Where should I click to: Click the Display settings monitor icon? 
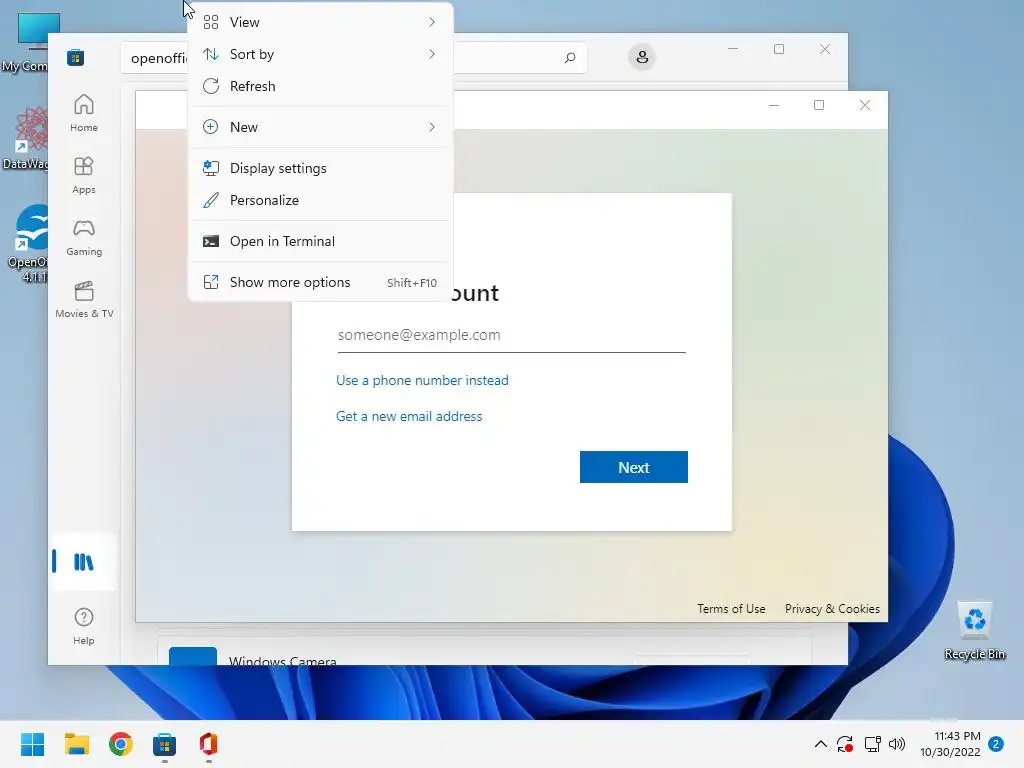coord(210,168)
